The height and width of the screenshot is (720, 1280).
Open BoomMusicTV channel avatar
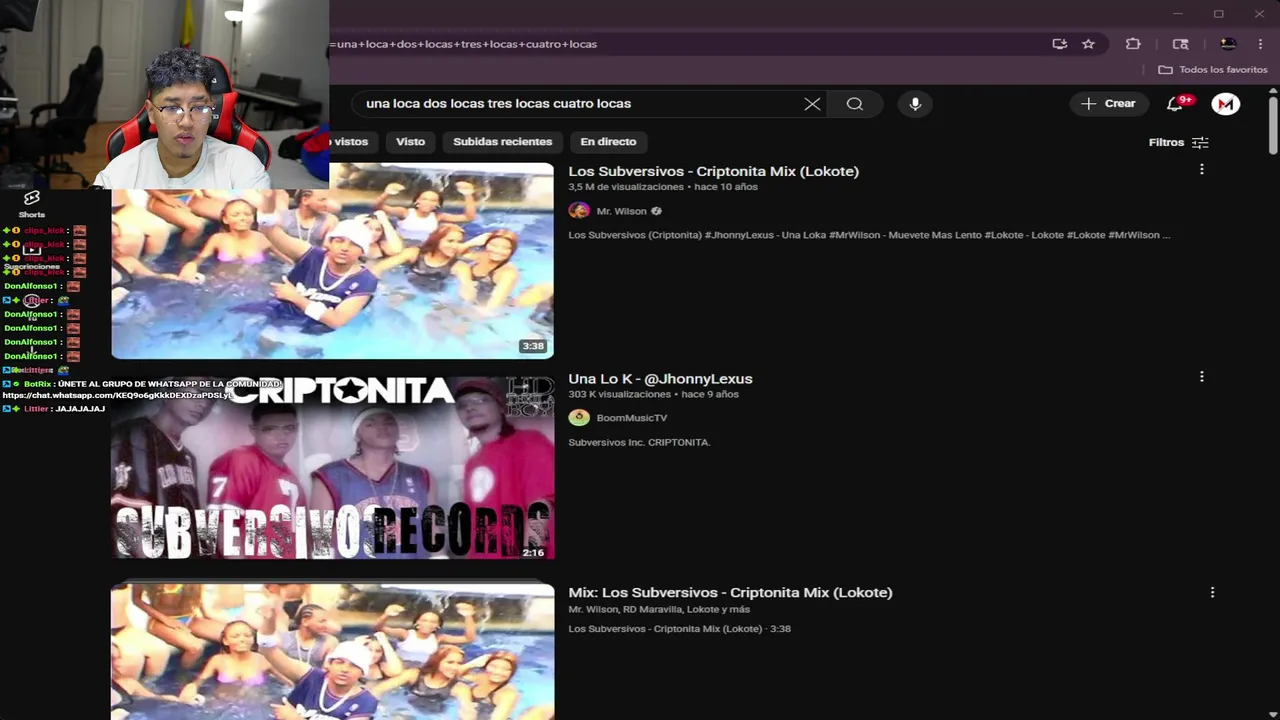[579, 418]
